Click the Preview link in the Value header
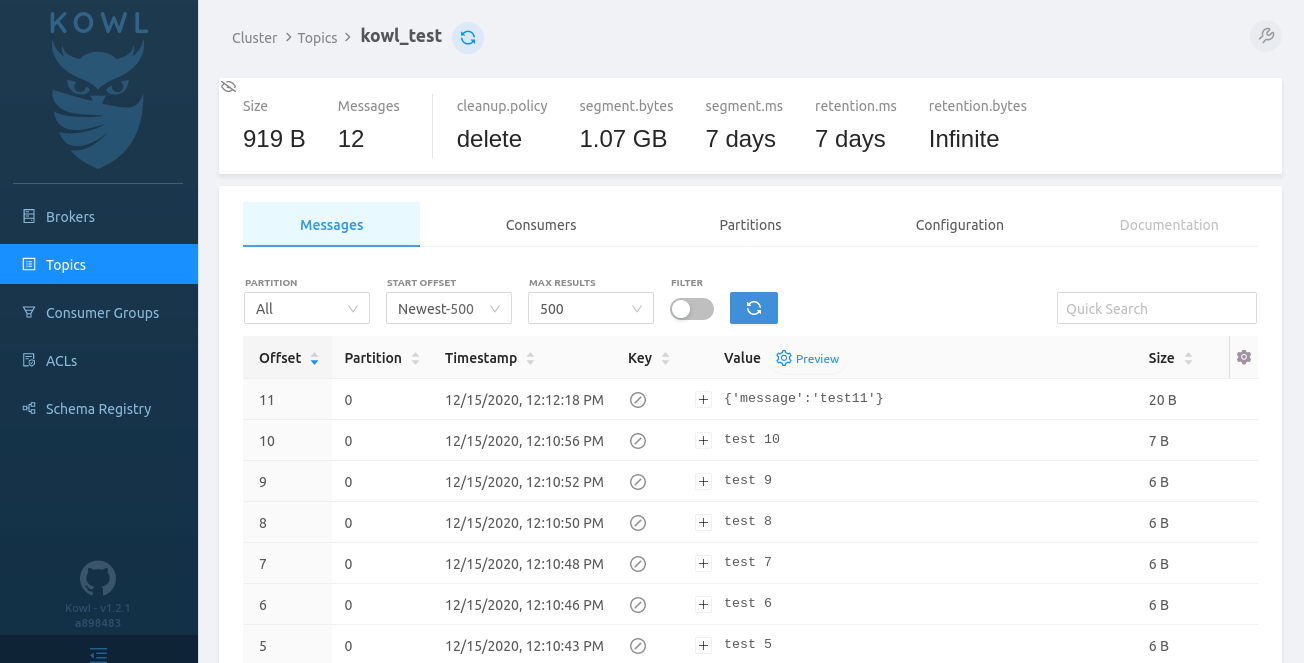 (x=816, y=358)
